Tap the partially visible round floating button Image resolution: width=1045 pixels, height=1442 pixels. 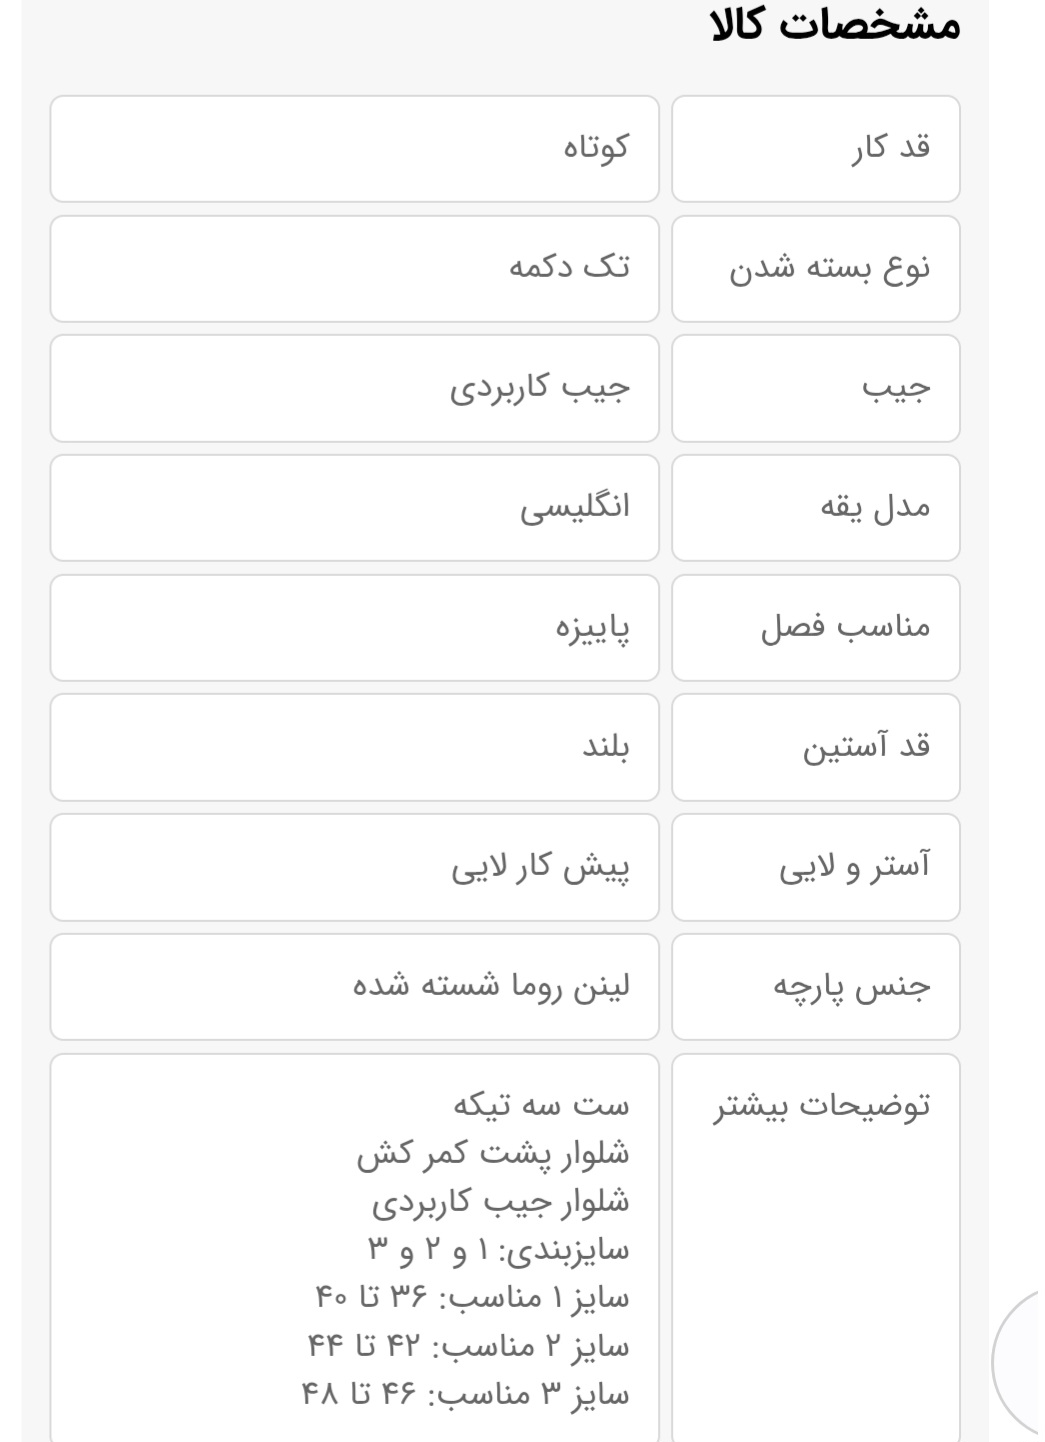click(x=1020, y=1362)
